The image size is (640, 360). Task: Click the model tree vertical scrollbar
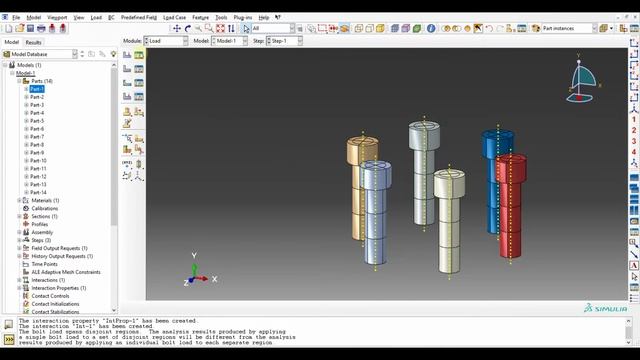tap(114, 147)
